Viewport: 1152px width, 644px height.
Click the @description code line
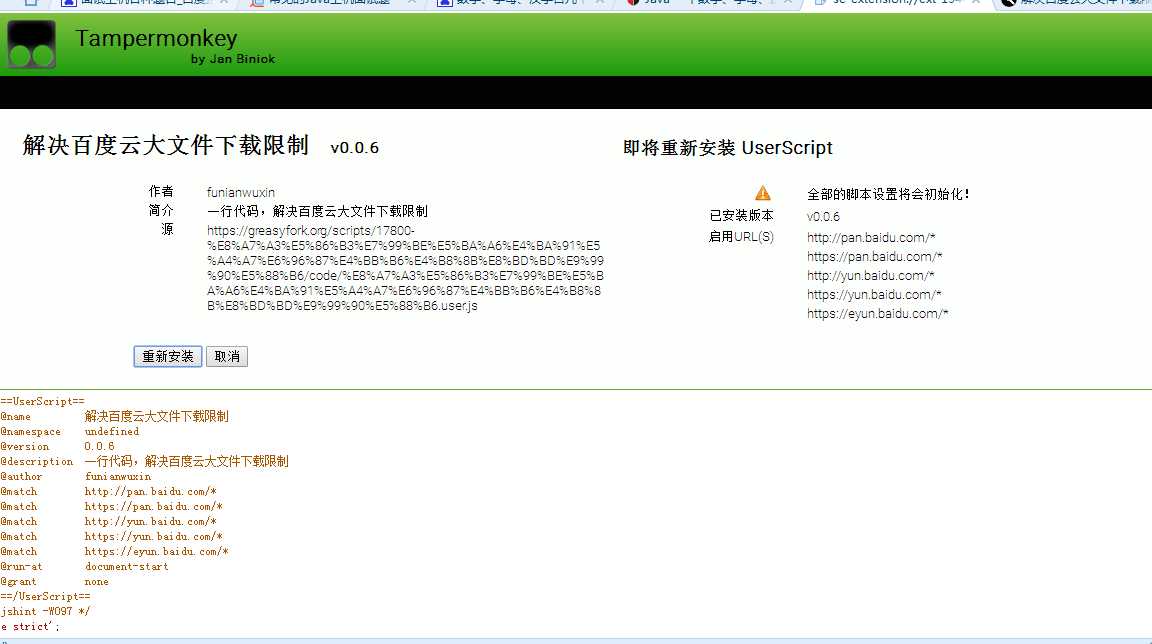pyautogui.click(x=145, y=461)
